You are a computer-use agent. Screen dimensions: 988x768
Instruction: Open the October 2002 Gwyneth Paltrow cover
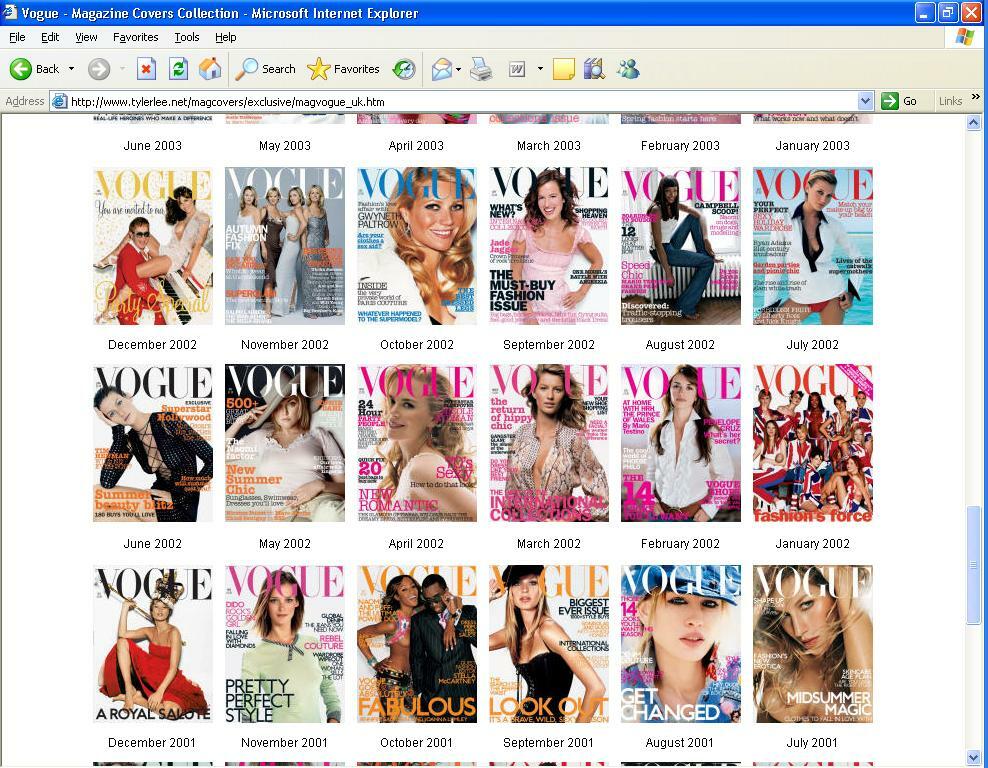[416, 246]
